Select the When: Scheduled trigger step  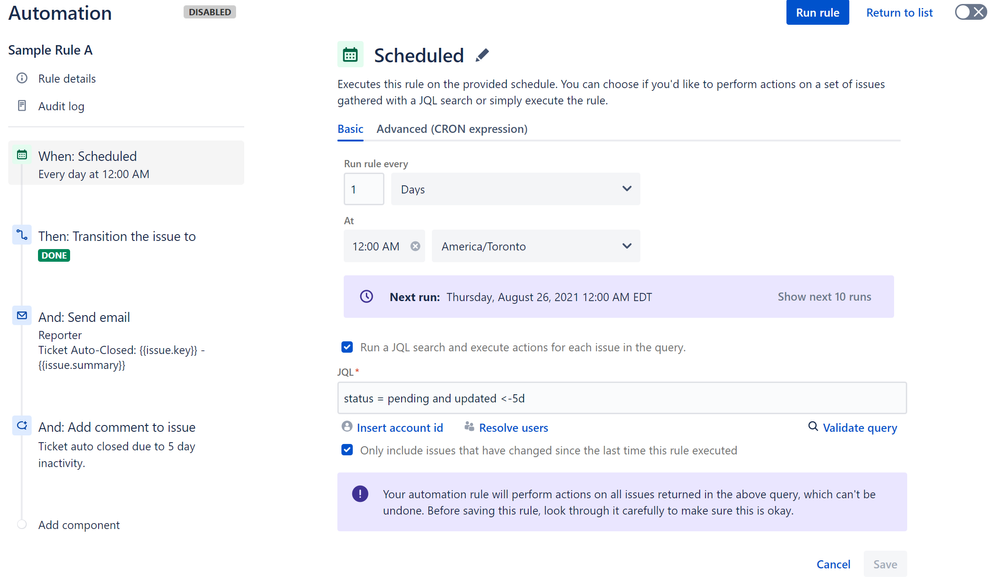126,163
